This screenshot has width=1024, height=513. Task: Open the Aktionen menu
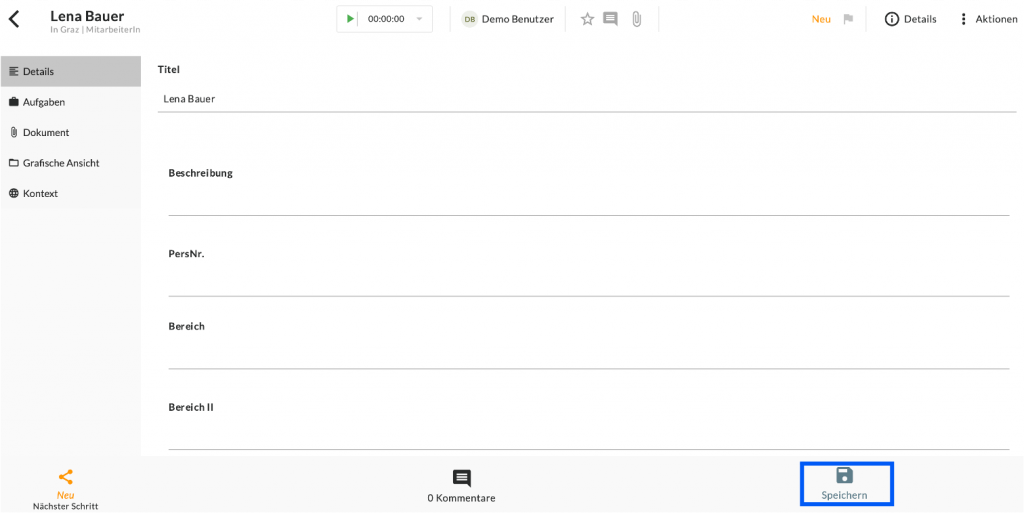(987, 19)
